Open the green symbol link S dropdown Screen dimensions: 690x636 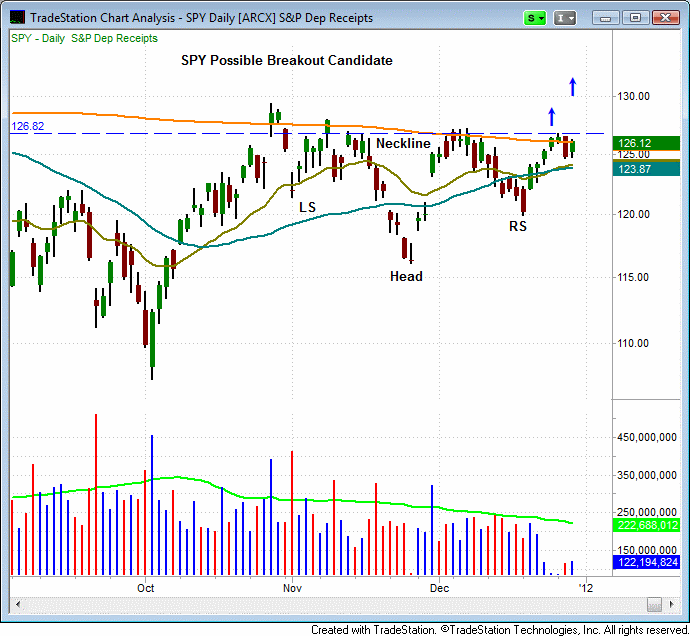[536, 17]
